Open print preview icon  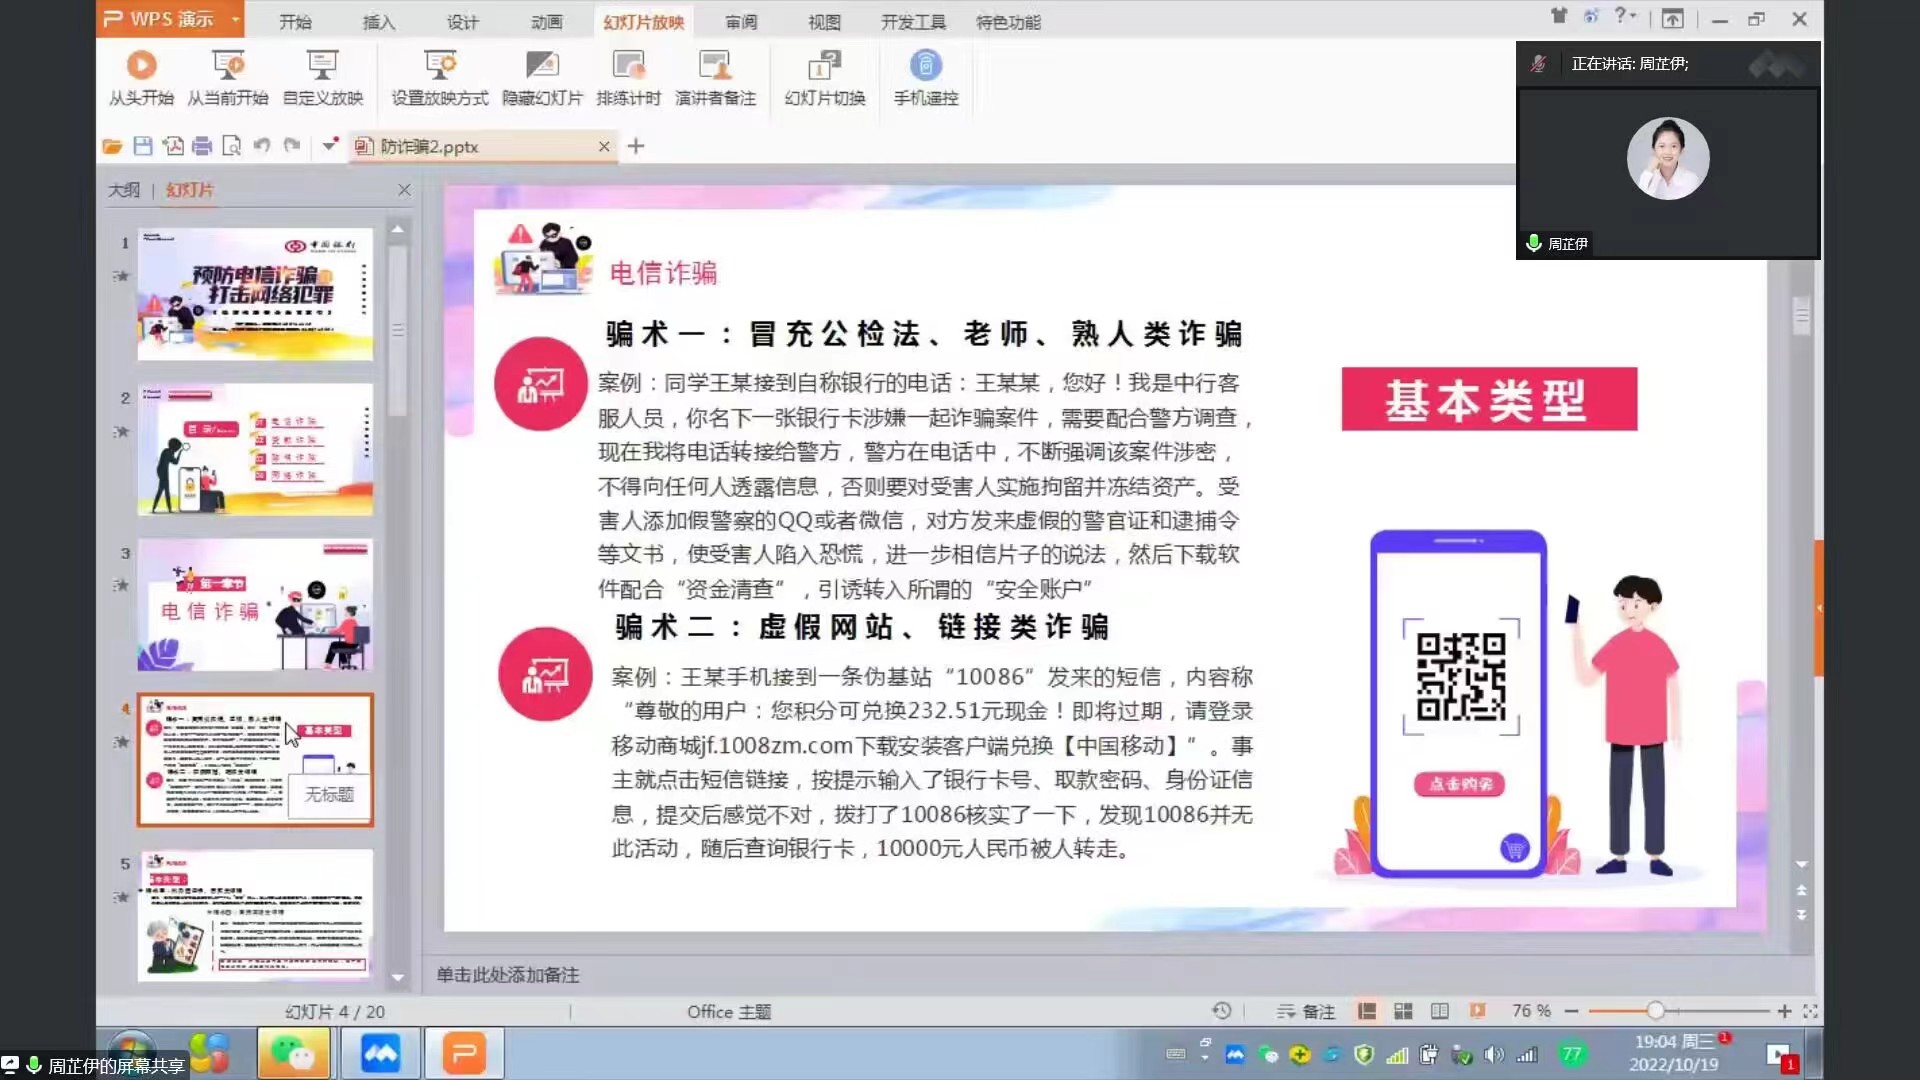click(x=231, y=147)
